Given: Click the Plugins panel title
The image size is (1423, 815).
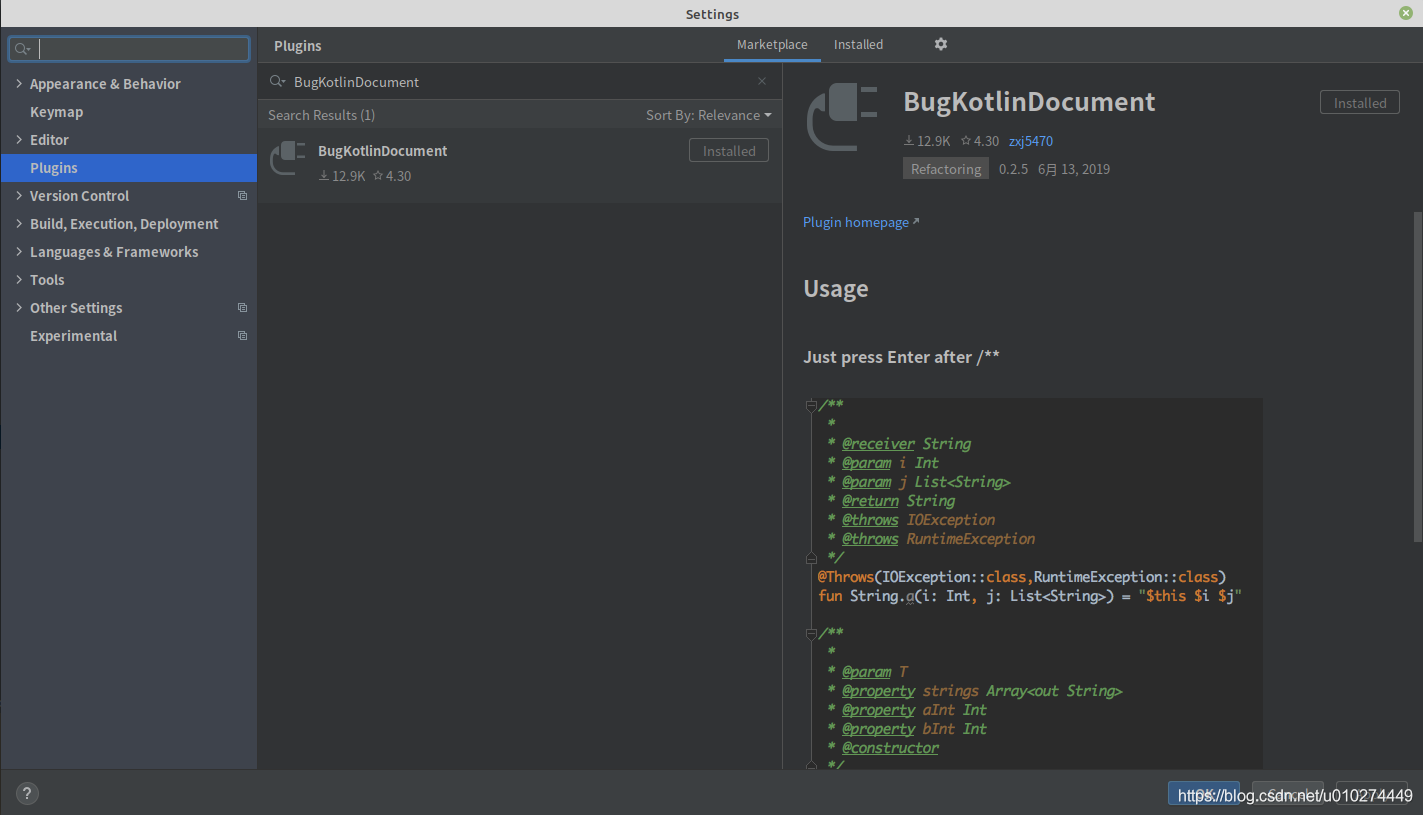Looking at the screenshot, I should (x=298, y=46).
